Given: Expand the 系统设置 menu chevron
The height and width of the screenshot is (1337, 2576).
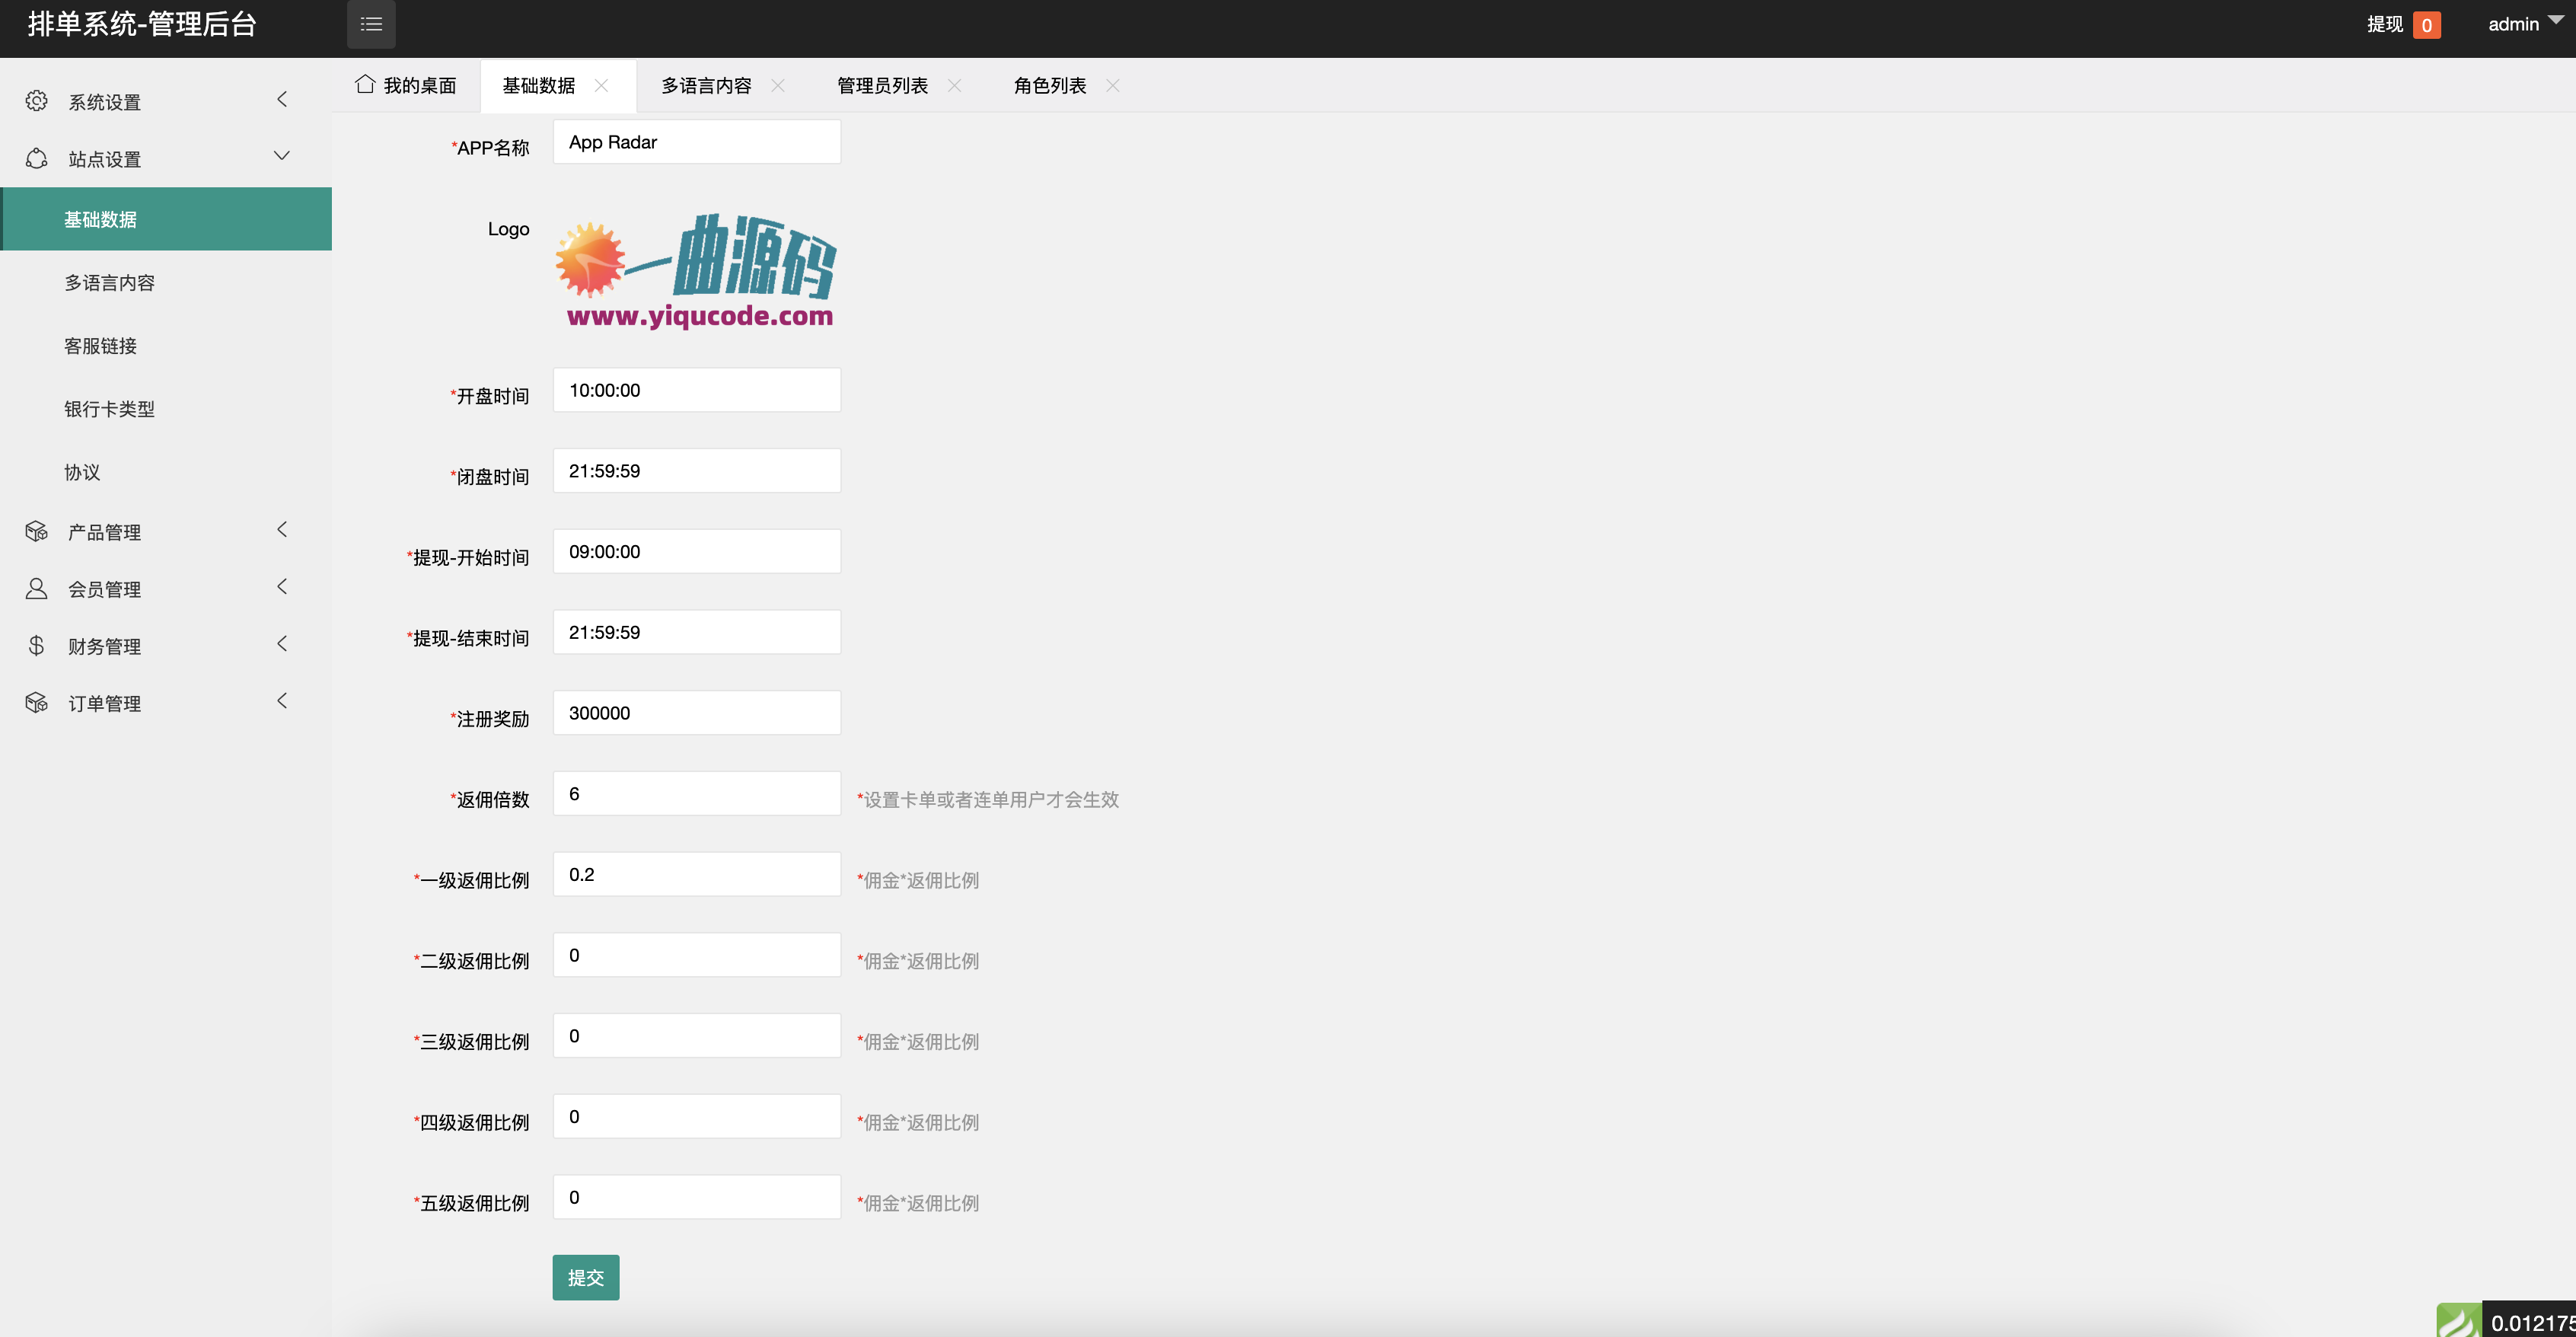Looking at the screenshot, I should 282,99.
